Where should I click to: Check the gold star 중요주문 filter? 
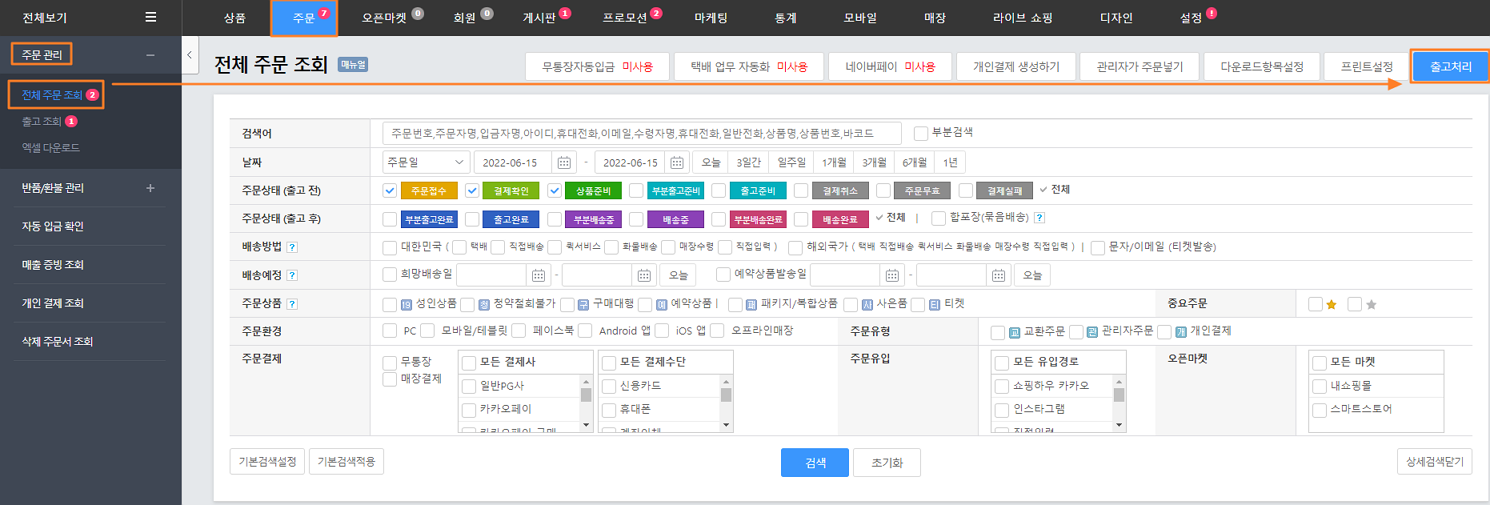pyautogui.click(x=1315, y=304)
